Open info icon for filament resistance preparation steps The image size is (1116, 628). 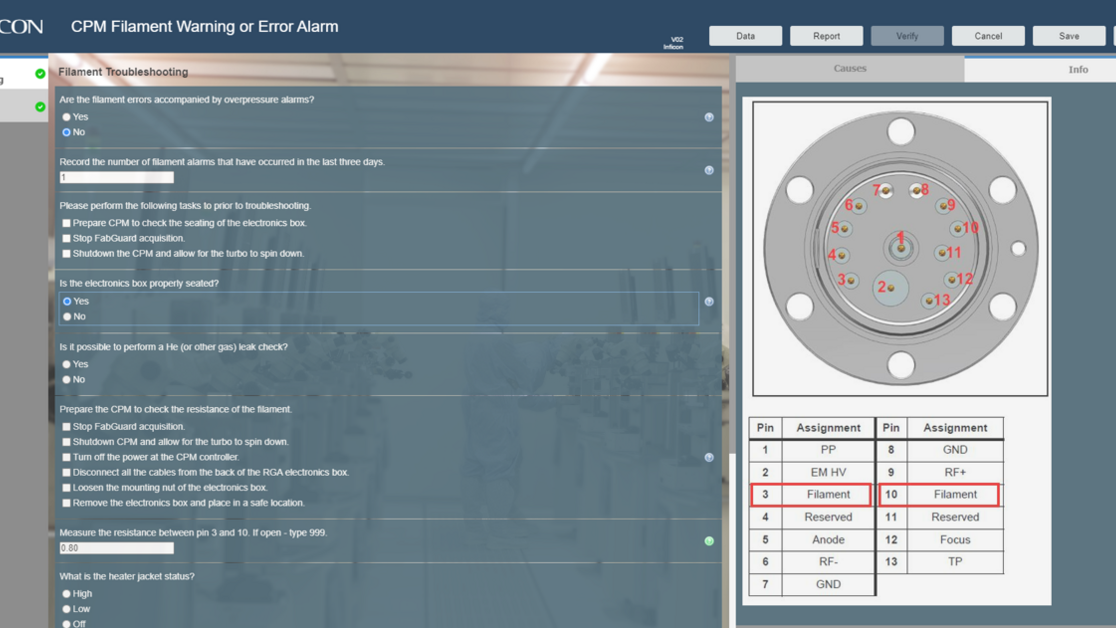(x=709, y=458)
